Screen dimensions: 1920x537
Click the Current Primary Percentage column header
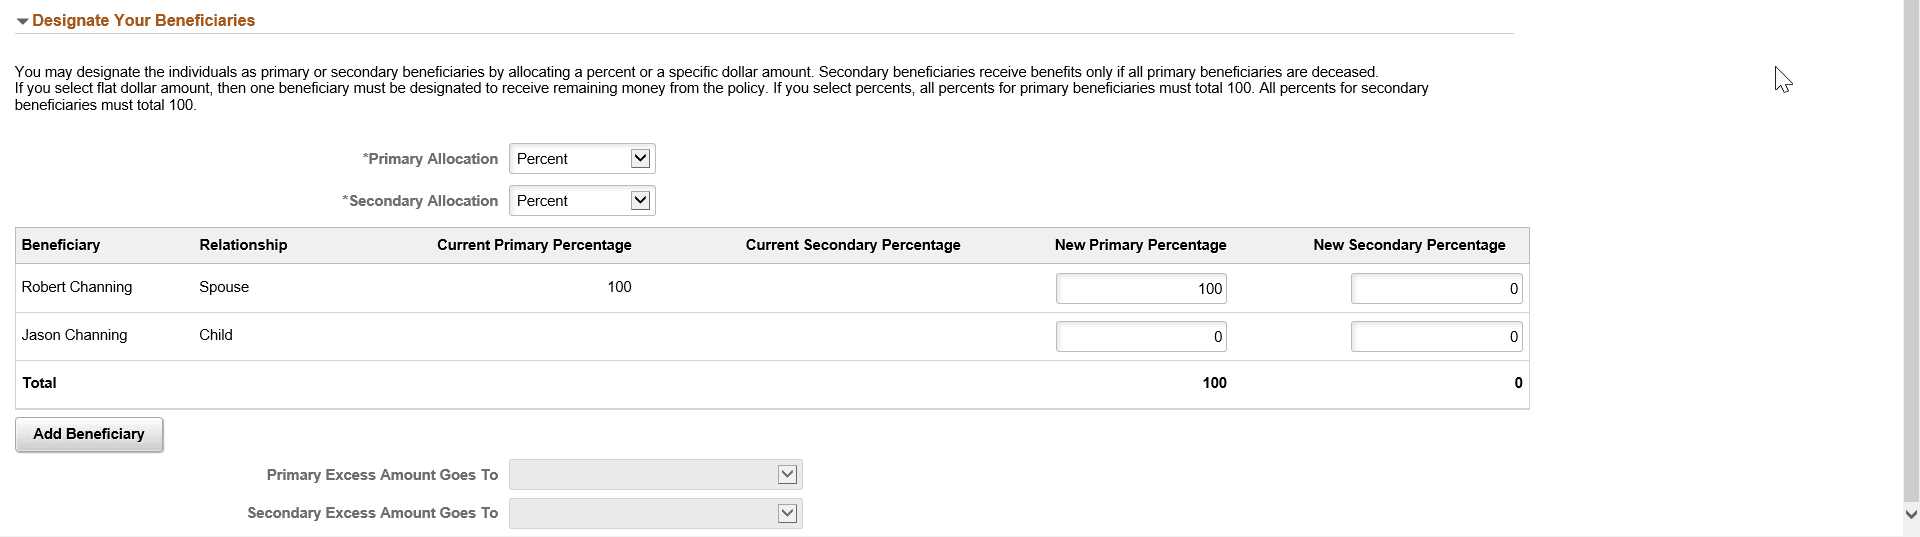[x=534, y=245]
